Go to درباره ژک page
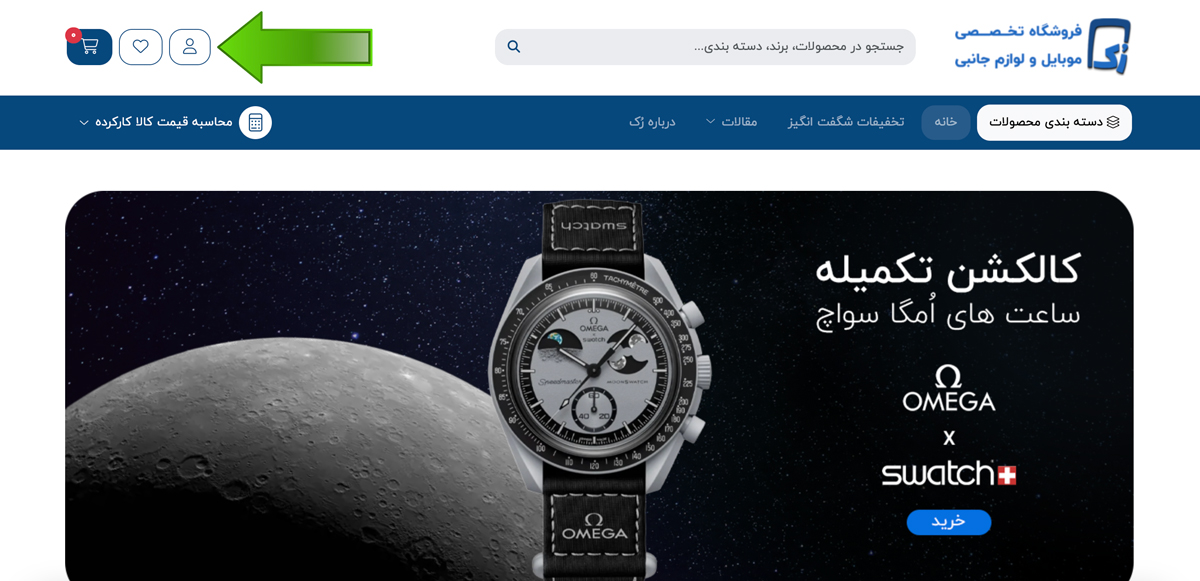This screenshot has width=1200, height=581. point(653,122)
